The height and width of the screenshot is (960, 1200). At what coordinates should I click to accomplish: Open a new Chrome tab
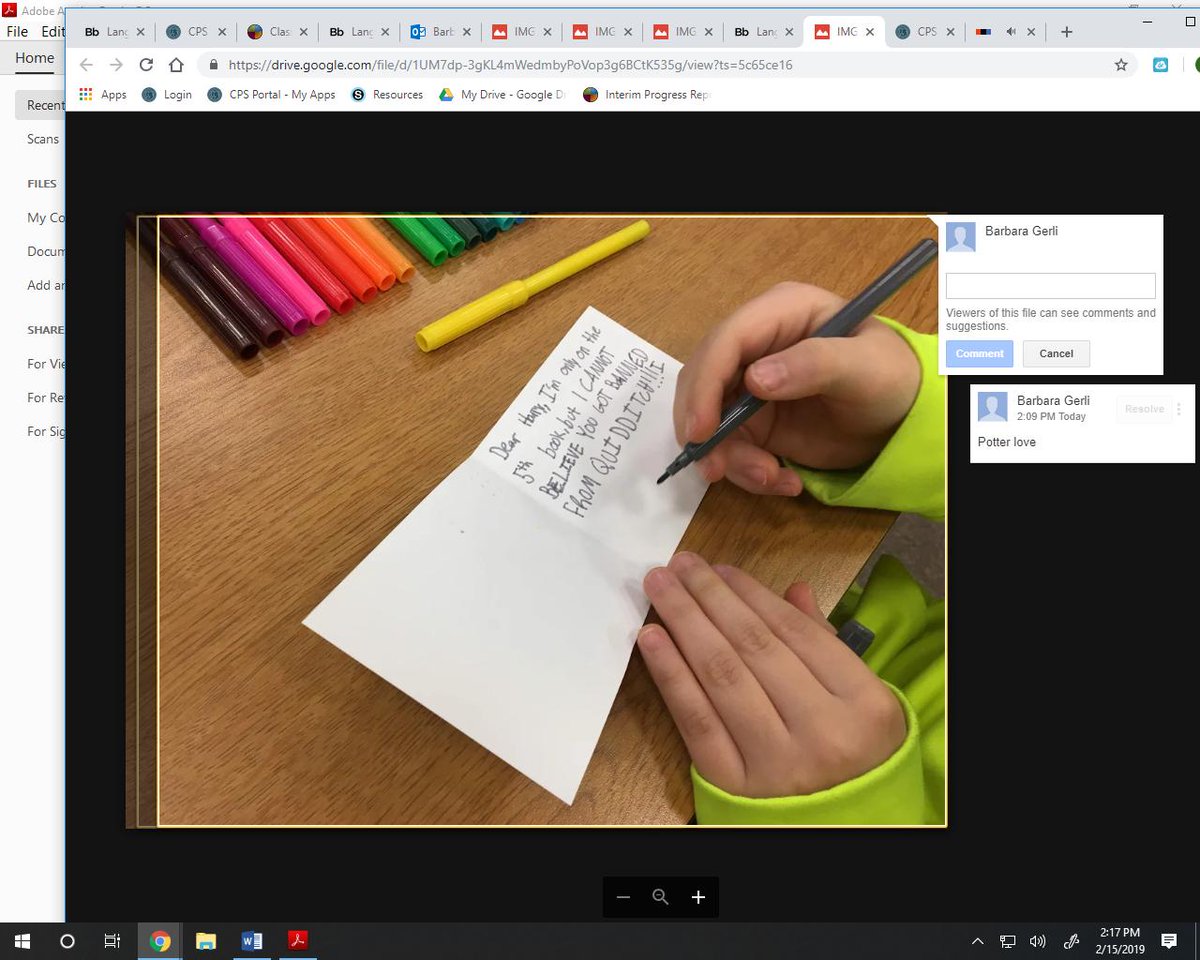pyautogui.click(x=1066, y=32)
